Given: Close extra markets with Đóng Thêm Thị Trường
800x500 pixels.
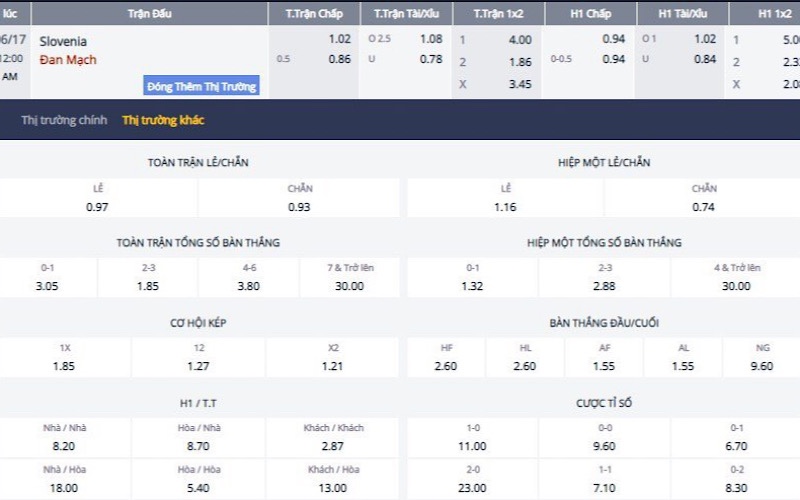Looking at the screenshot, I should coord(202,86).
